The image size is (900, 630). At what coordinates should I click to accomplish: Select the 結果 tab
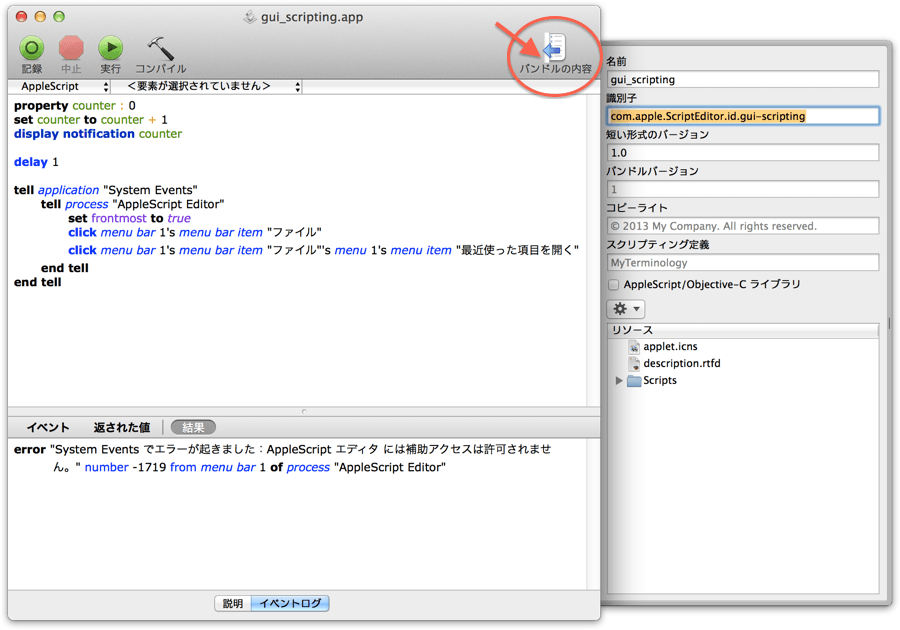(193, 427)
